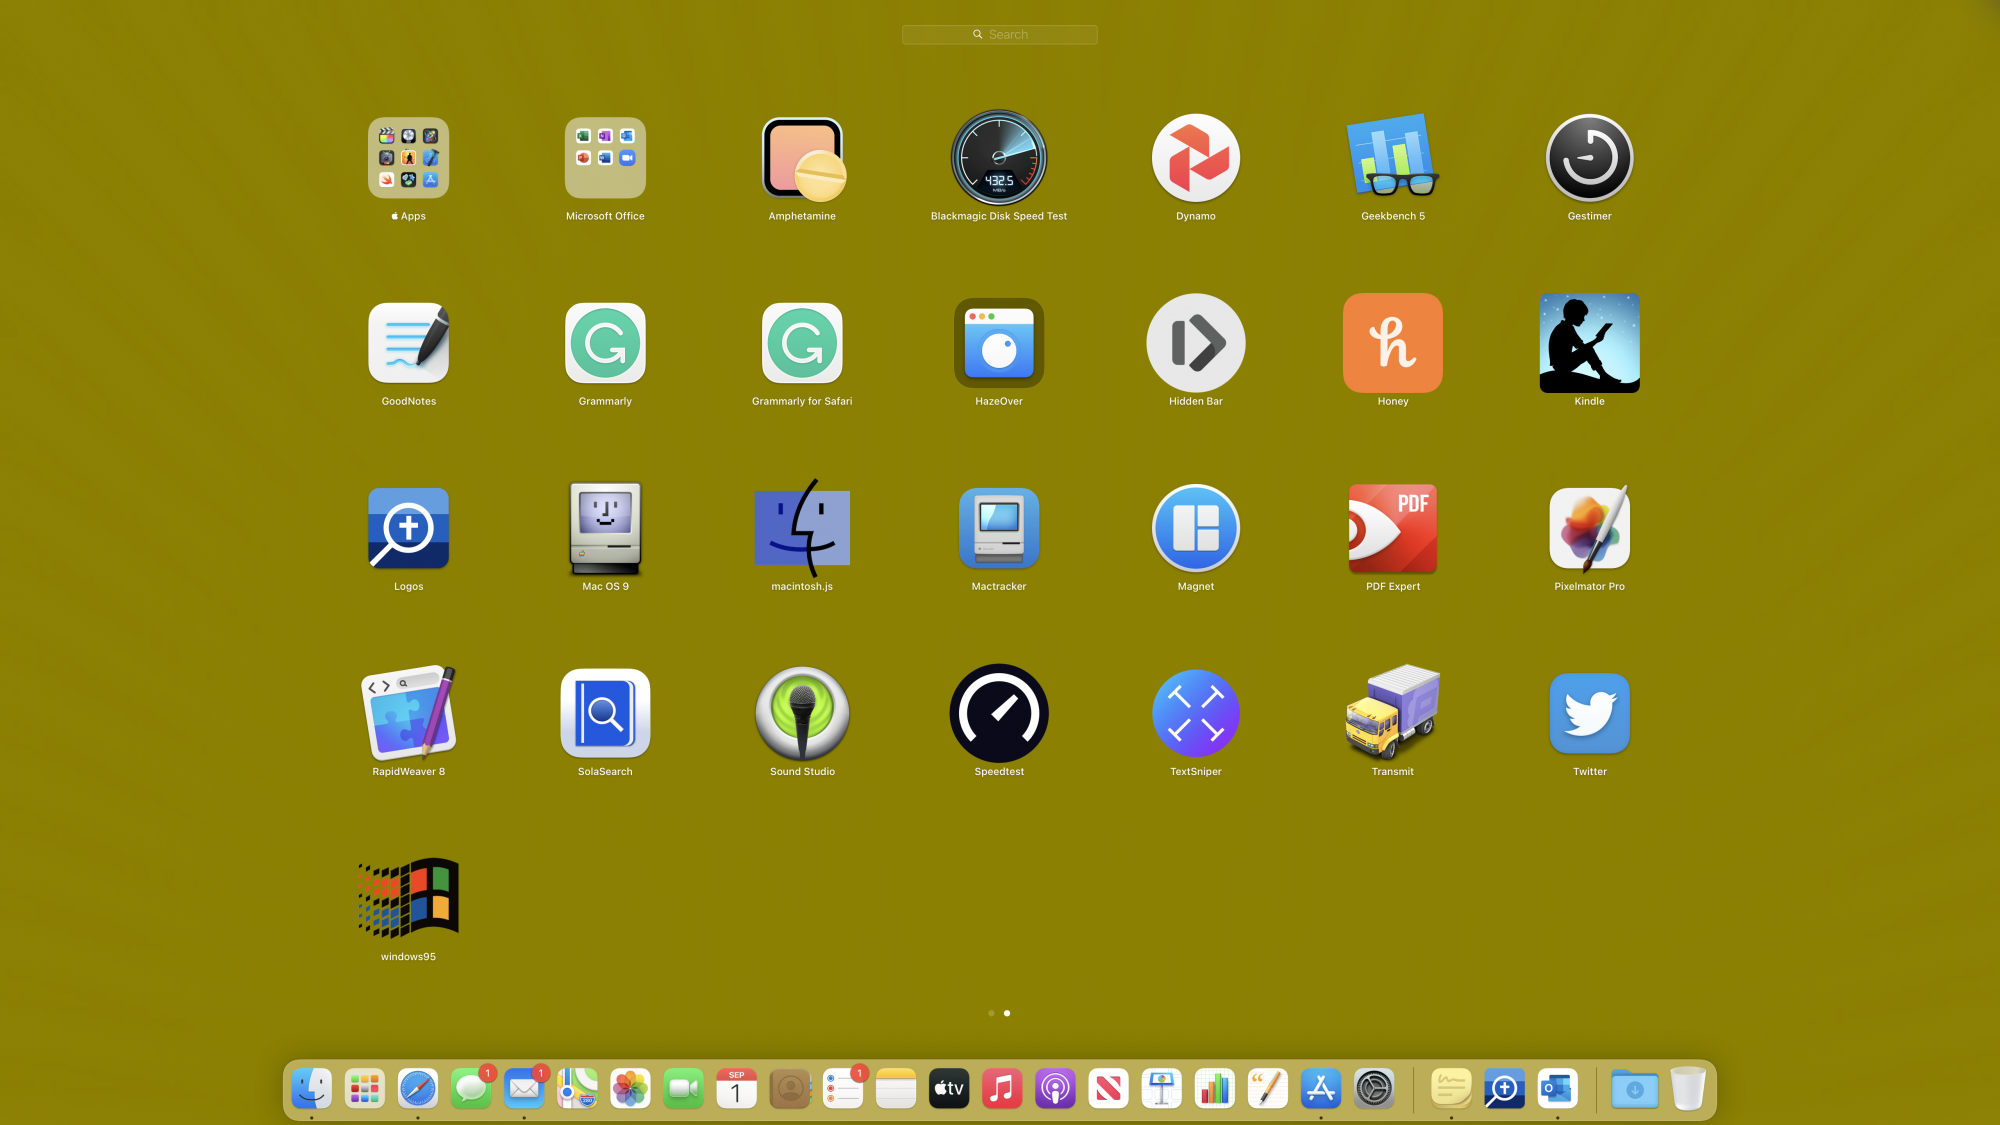
Task: Launch the Transmit truck icon
Action: 1392,714
